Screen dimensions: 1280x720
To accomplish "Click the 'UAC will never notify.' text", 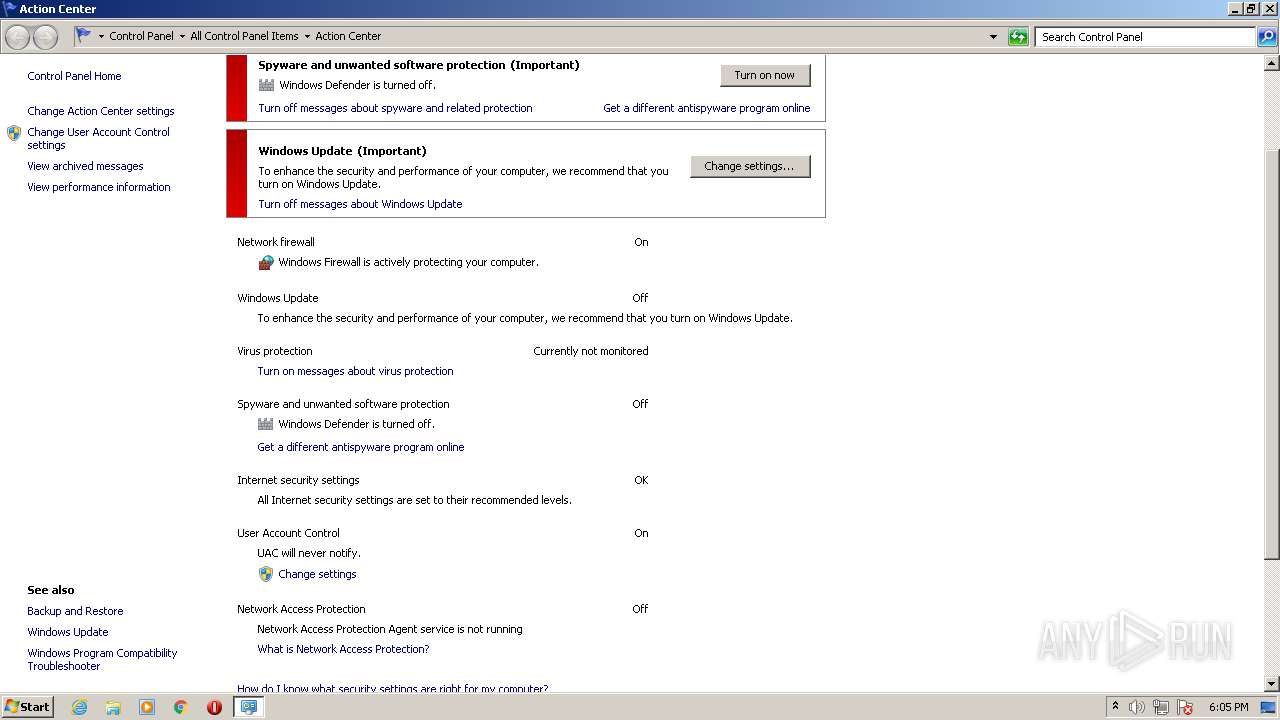I will (309, 553).
